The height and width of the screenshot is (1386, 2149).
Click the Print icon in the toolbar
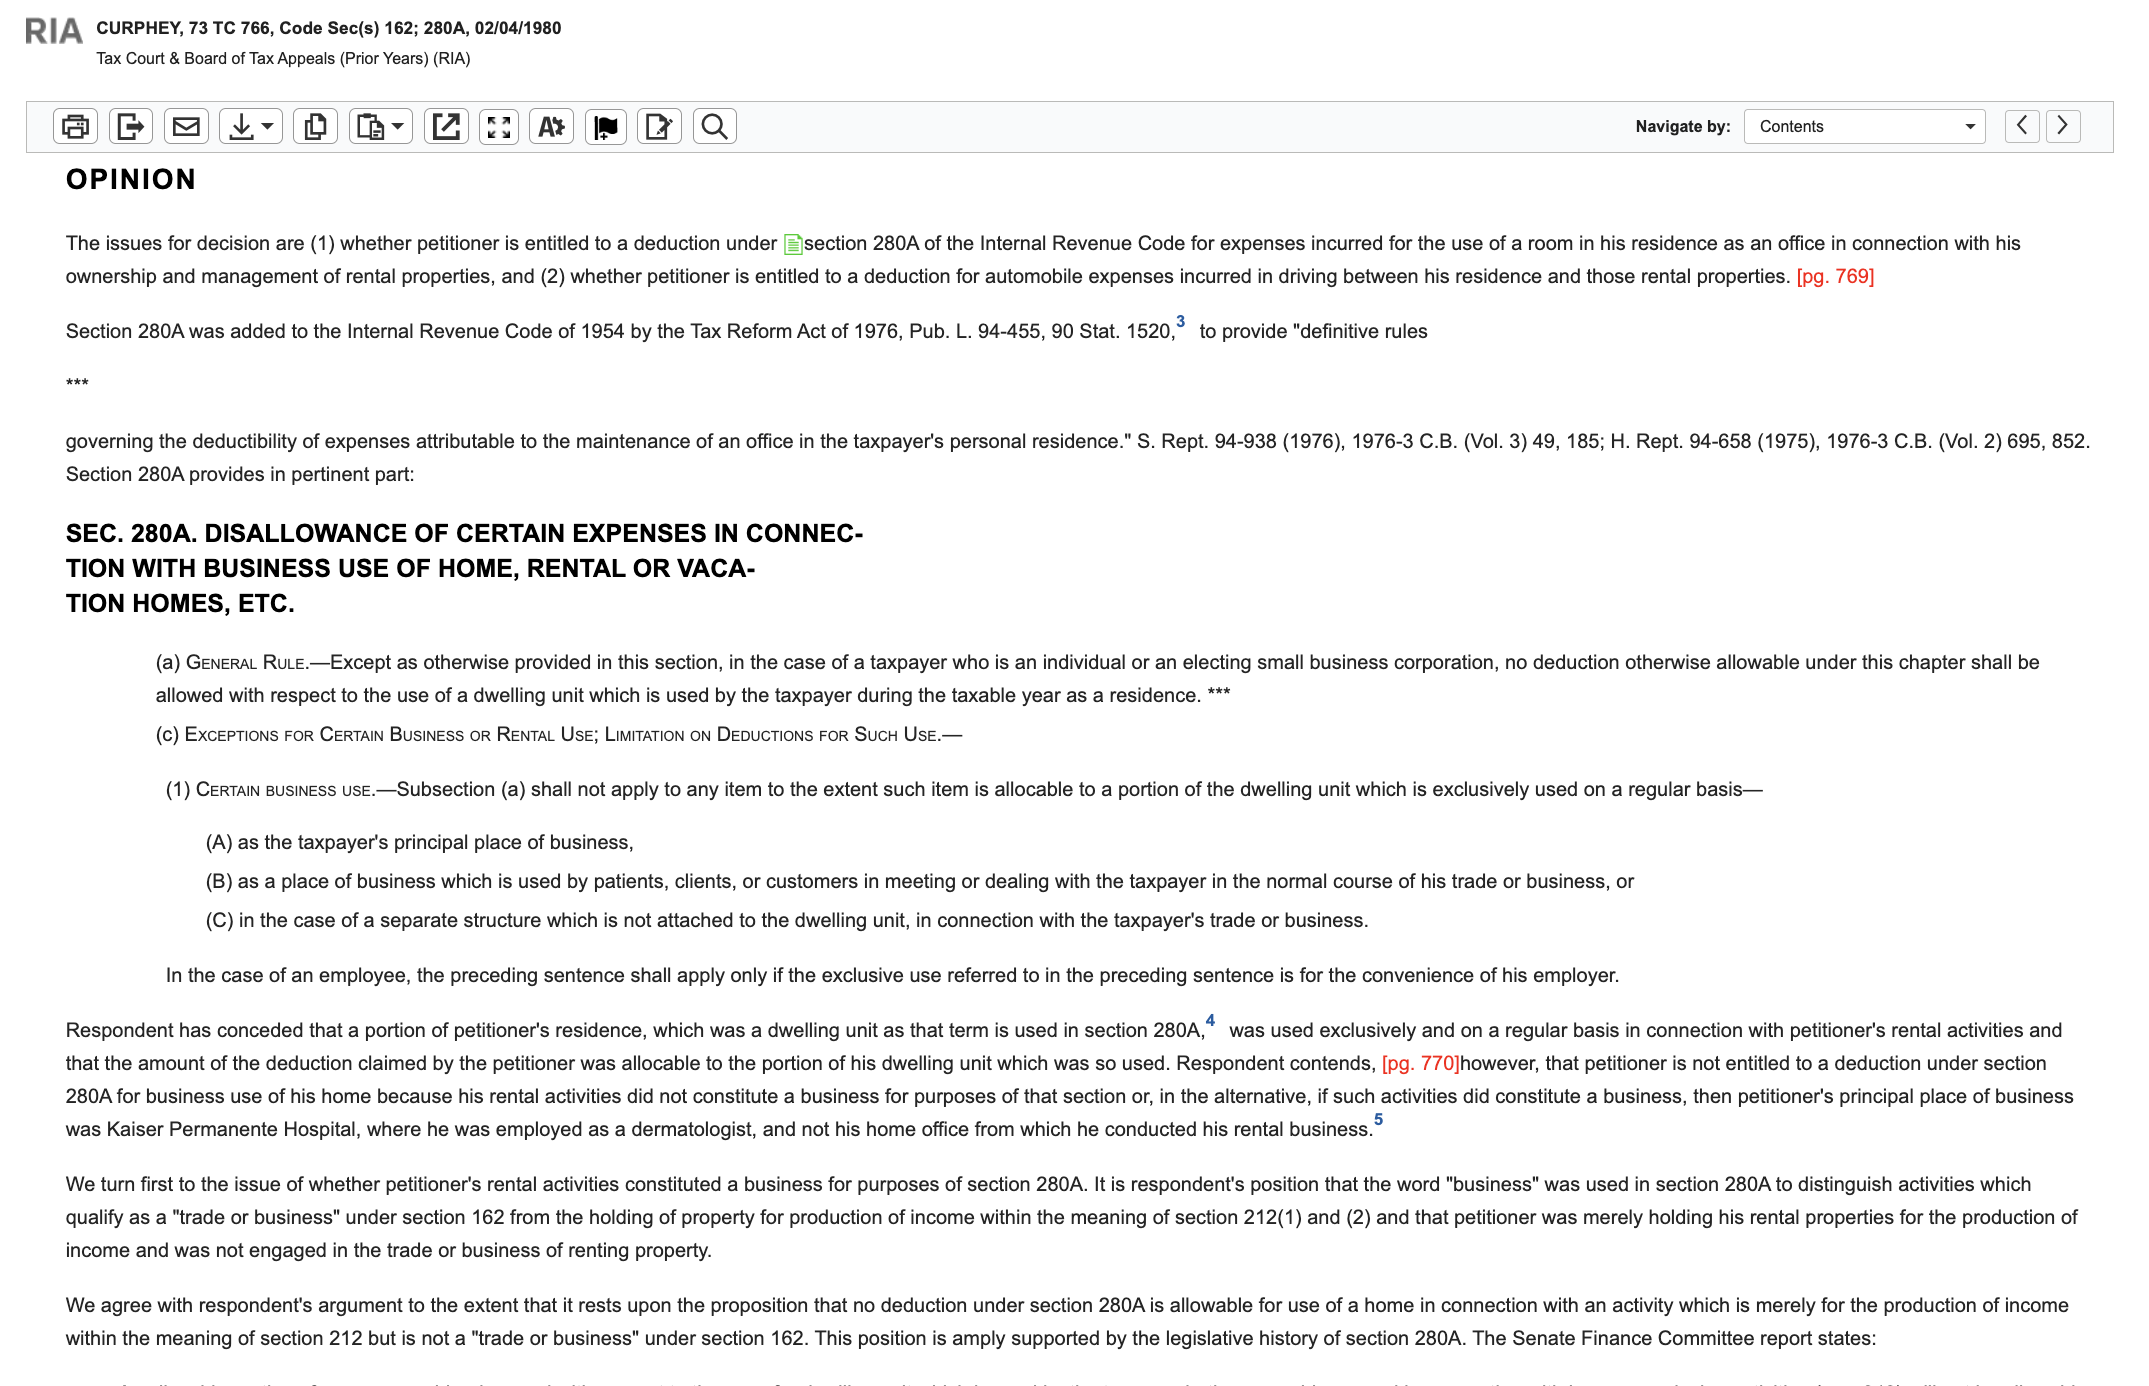[x=75, y=126]
